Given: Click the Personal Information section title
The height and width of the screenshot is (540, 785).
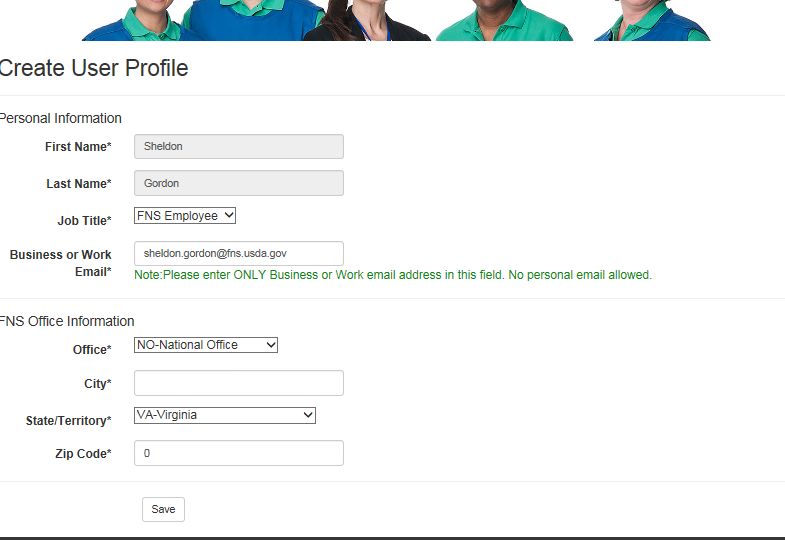Looking at the screenshot, I should (x=61, y=118).
